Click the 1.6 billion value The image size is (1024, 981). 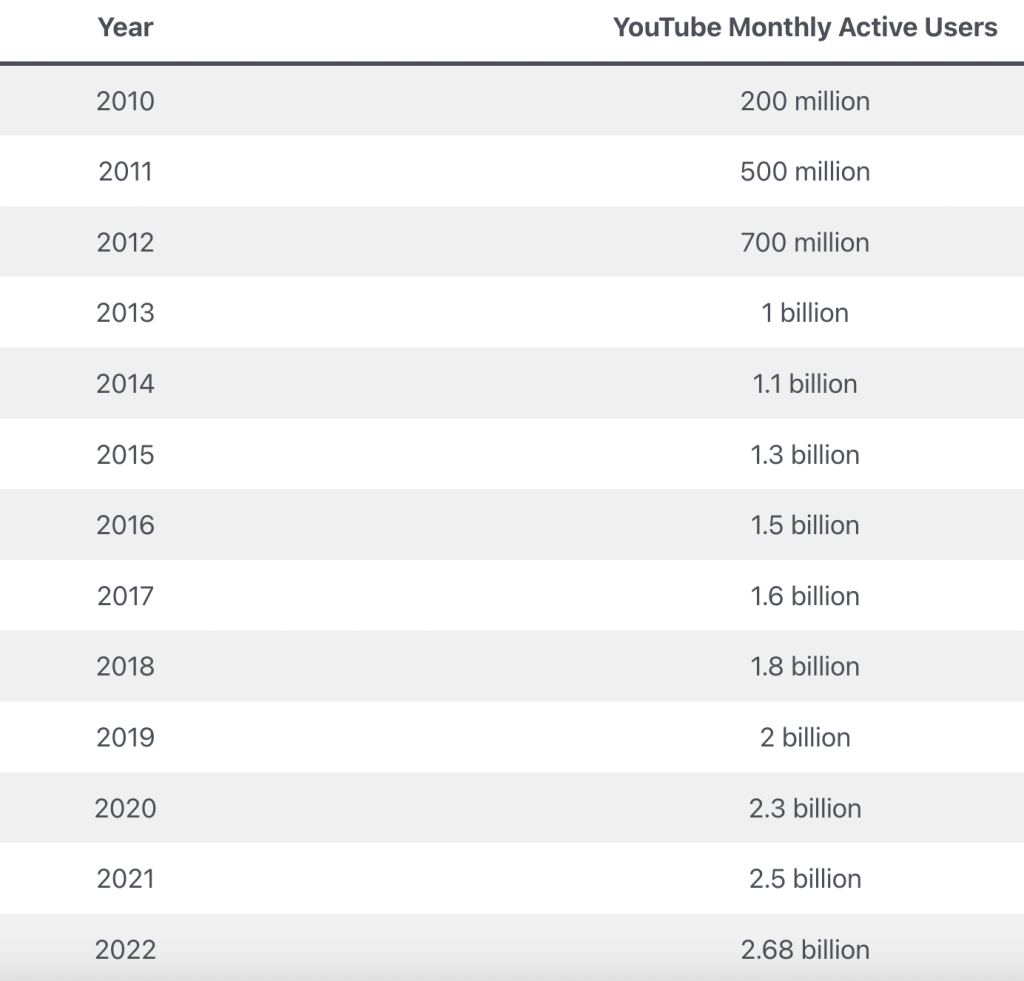pyautogui.click(x=805, y=596)
